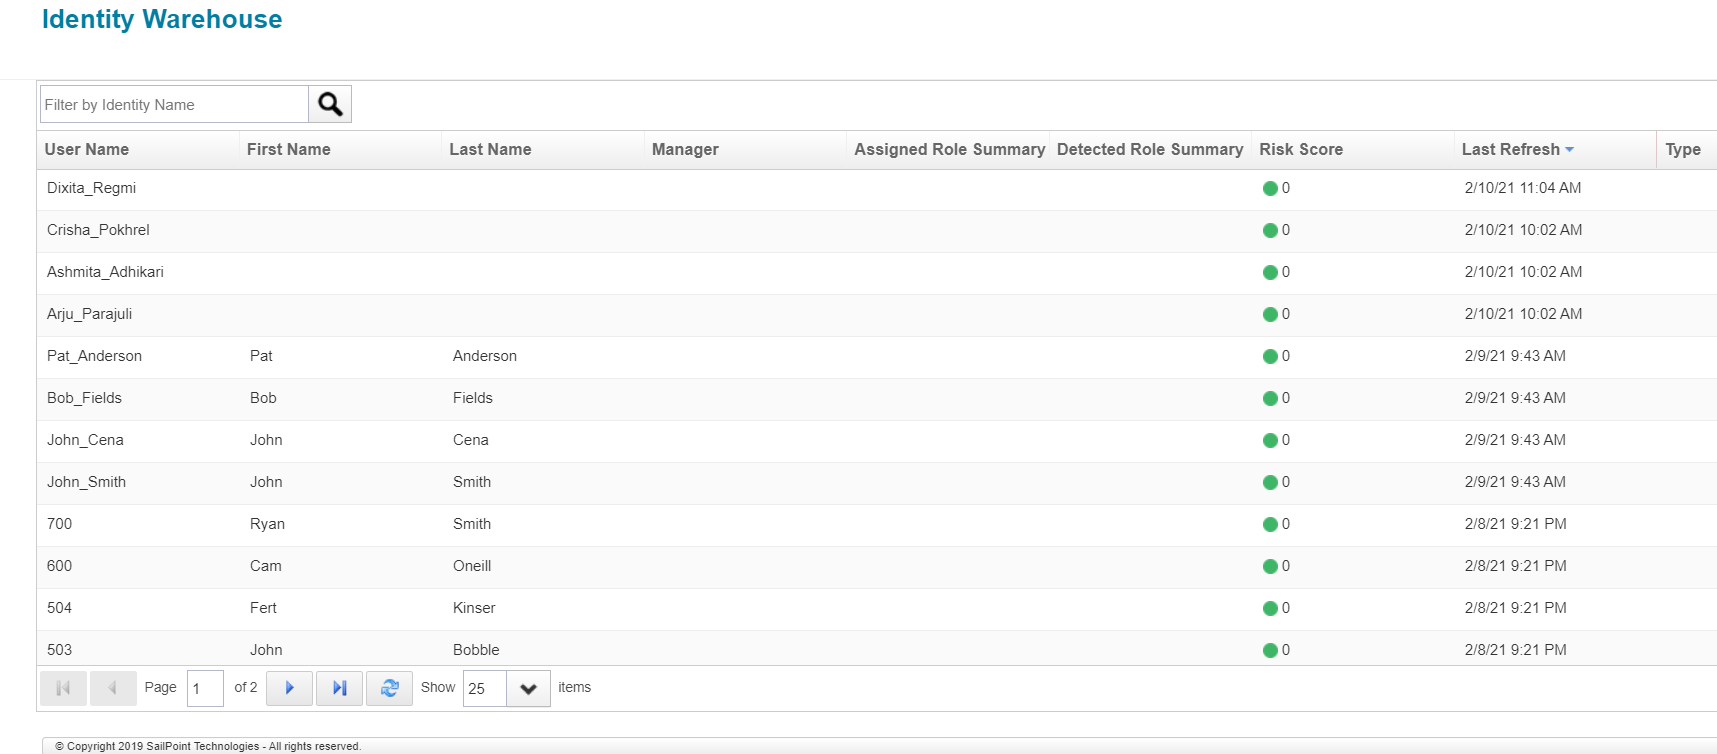The image size is (1717, 754).
Task: Sort by Risk Score column header
Action: [1301, 150]
